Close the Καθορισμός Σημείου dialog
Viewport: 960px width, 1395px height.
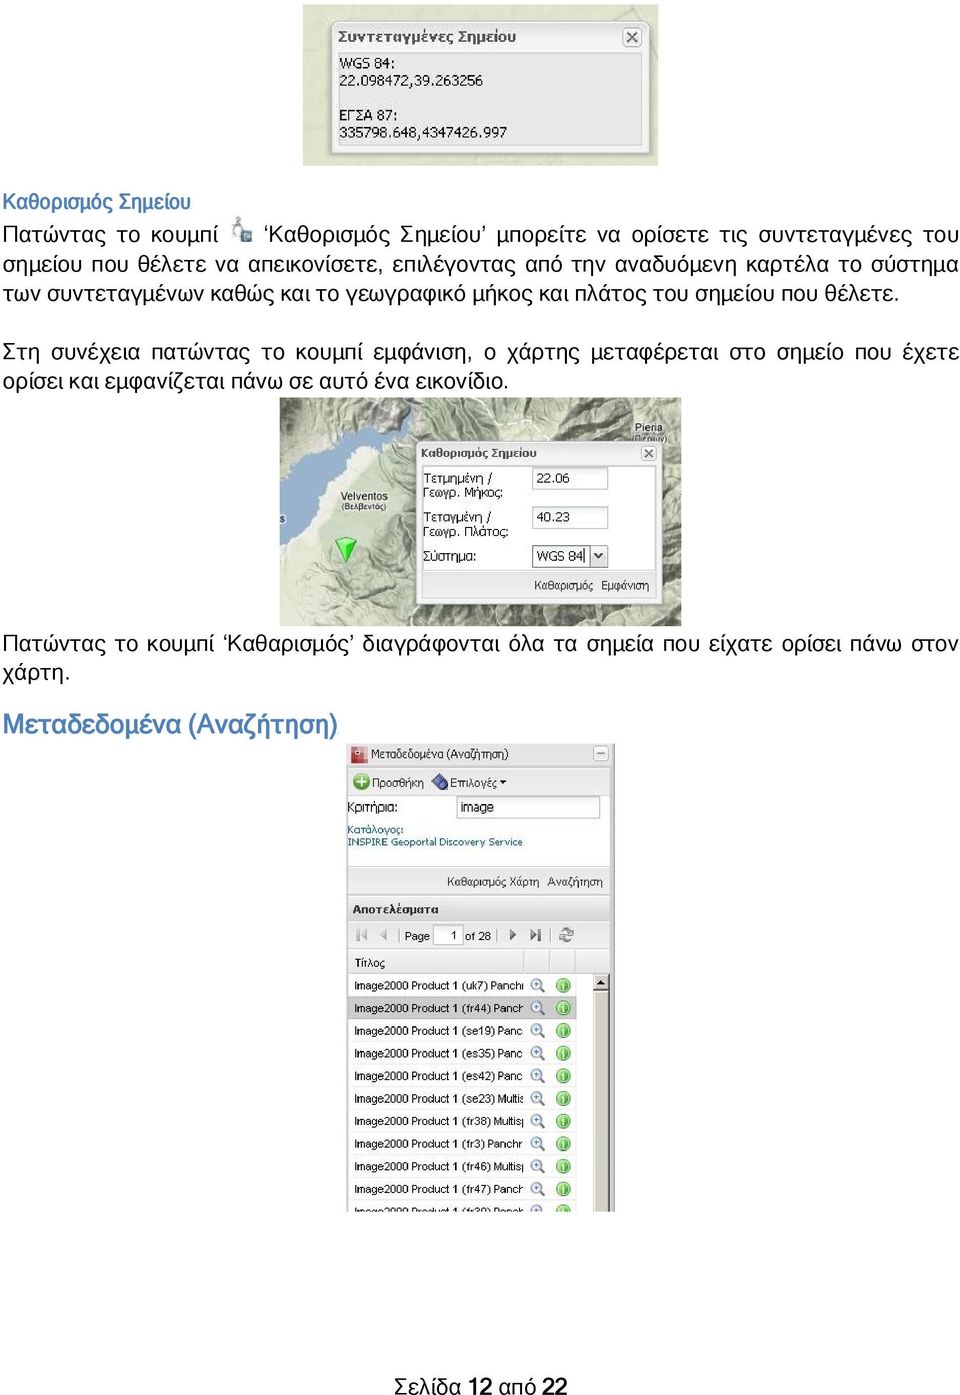tap(648, 453)
